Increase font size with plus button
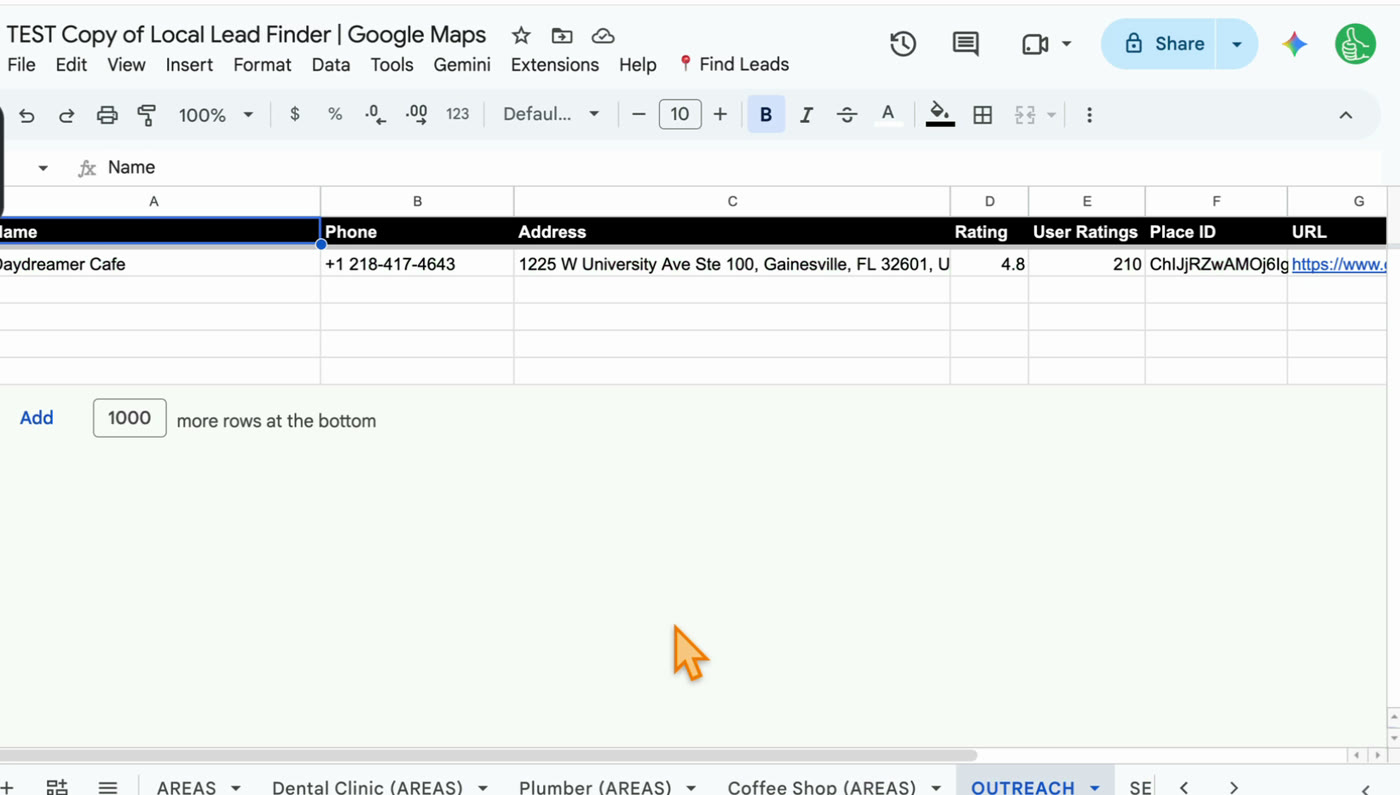1400x795 pixels. (720, 114)
